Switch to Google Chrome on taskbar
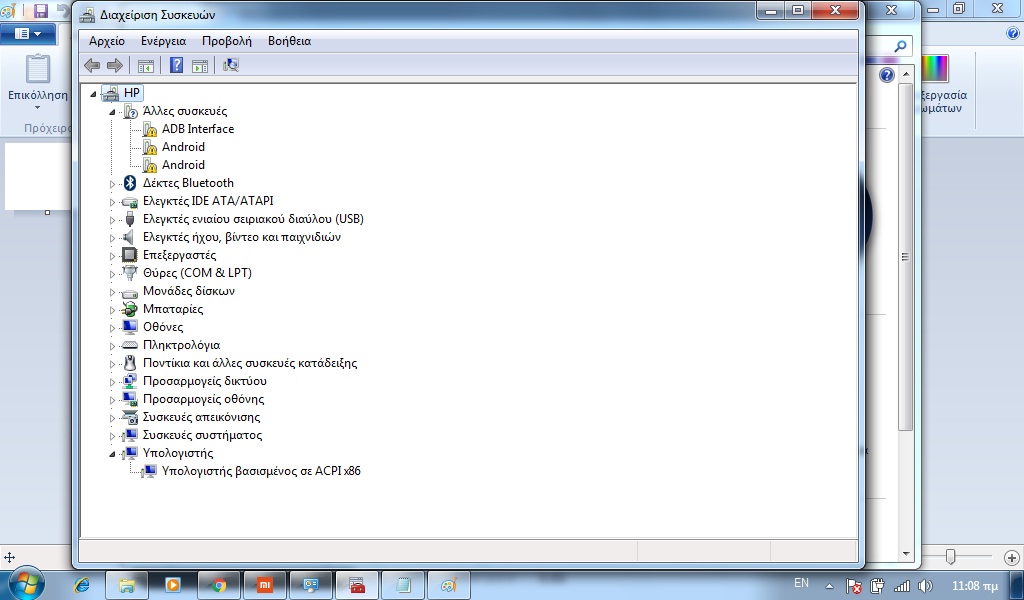This screenshot has width=1024, height=600. tap(219, 585)
